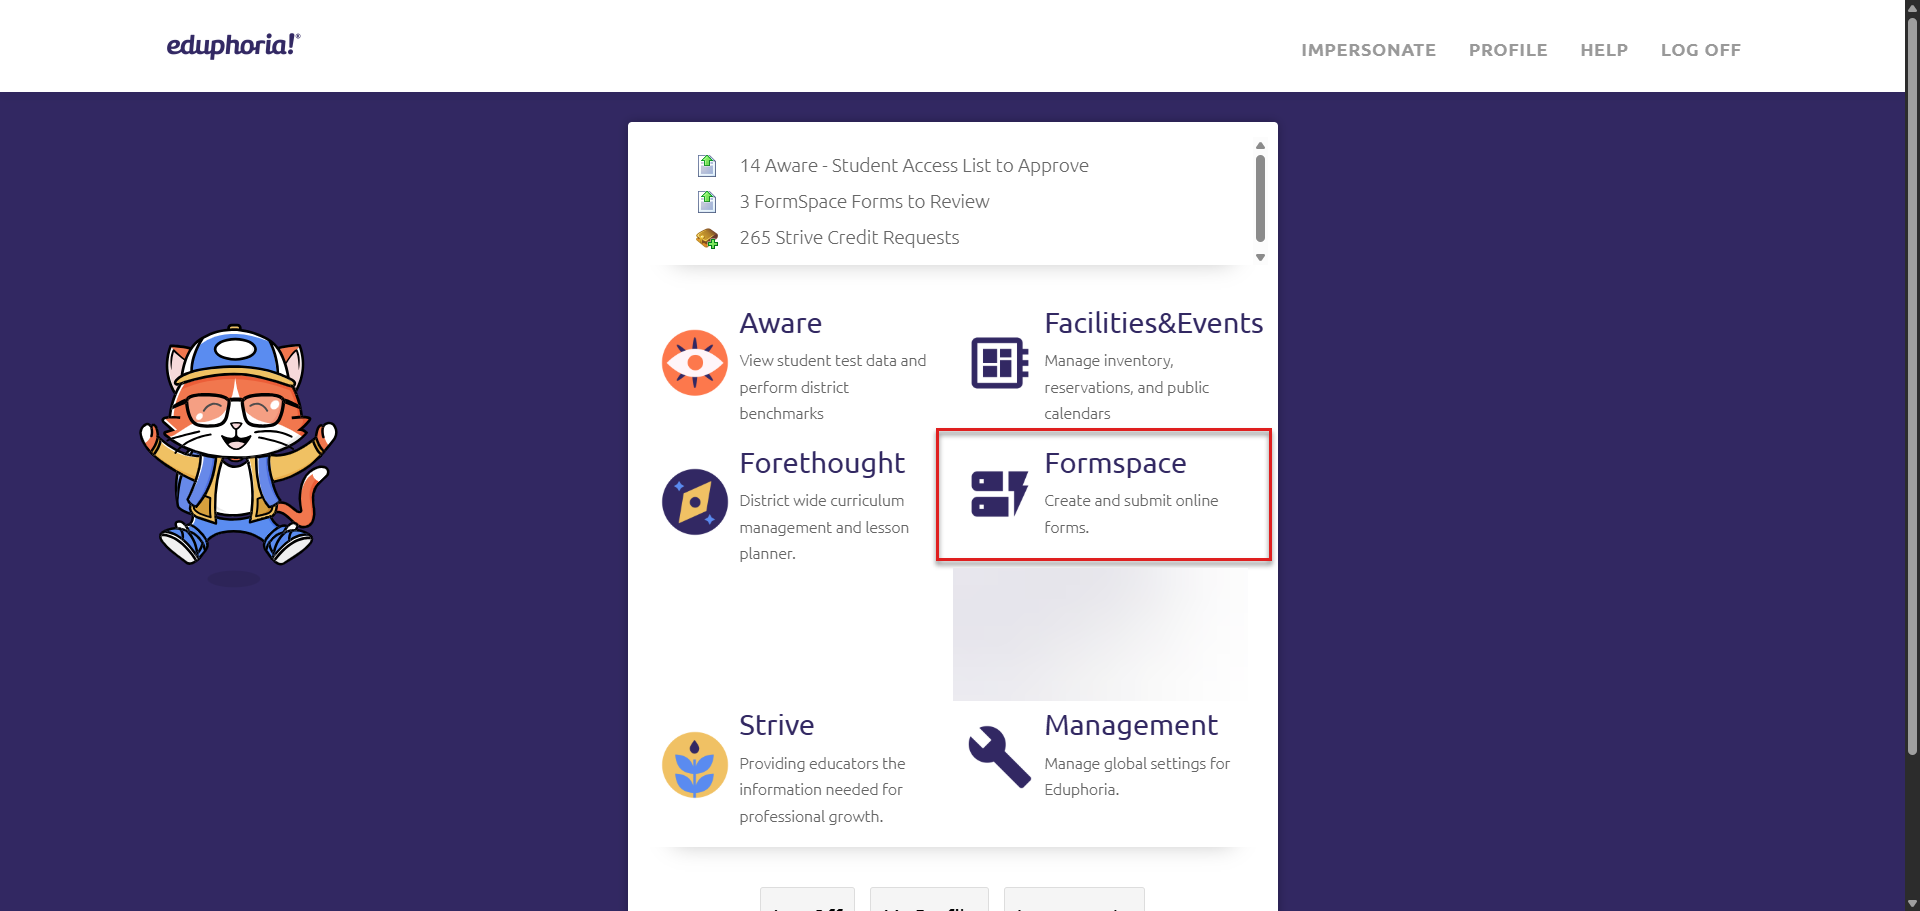Click the Student Access List notification icon
The width and height of the screenshot is (1920, 911).
707,166
